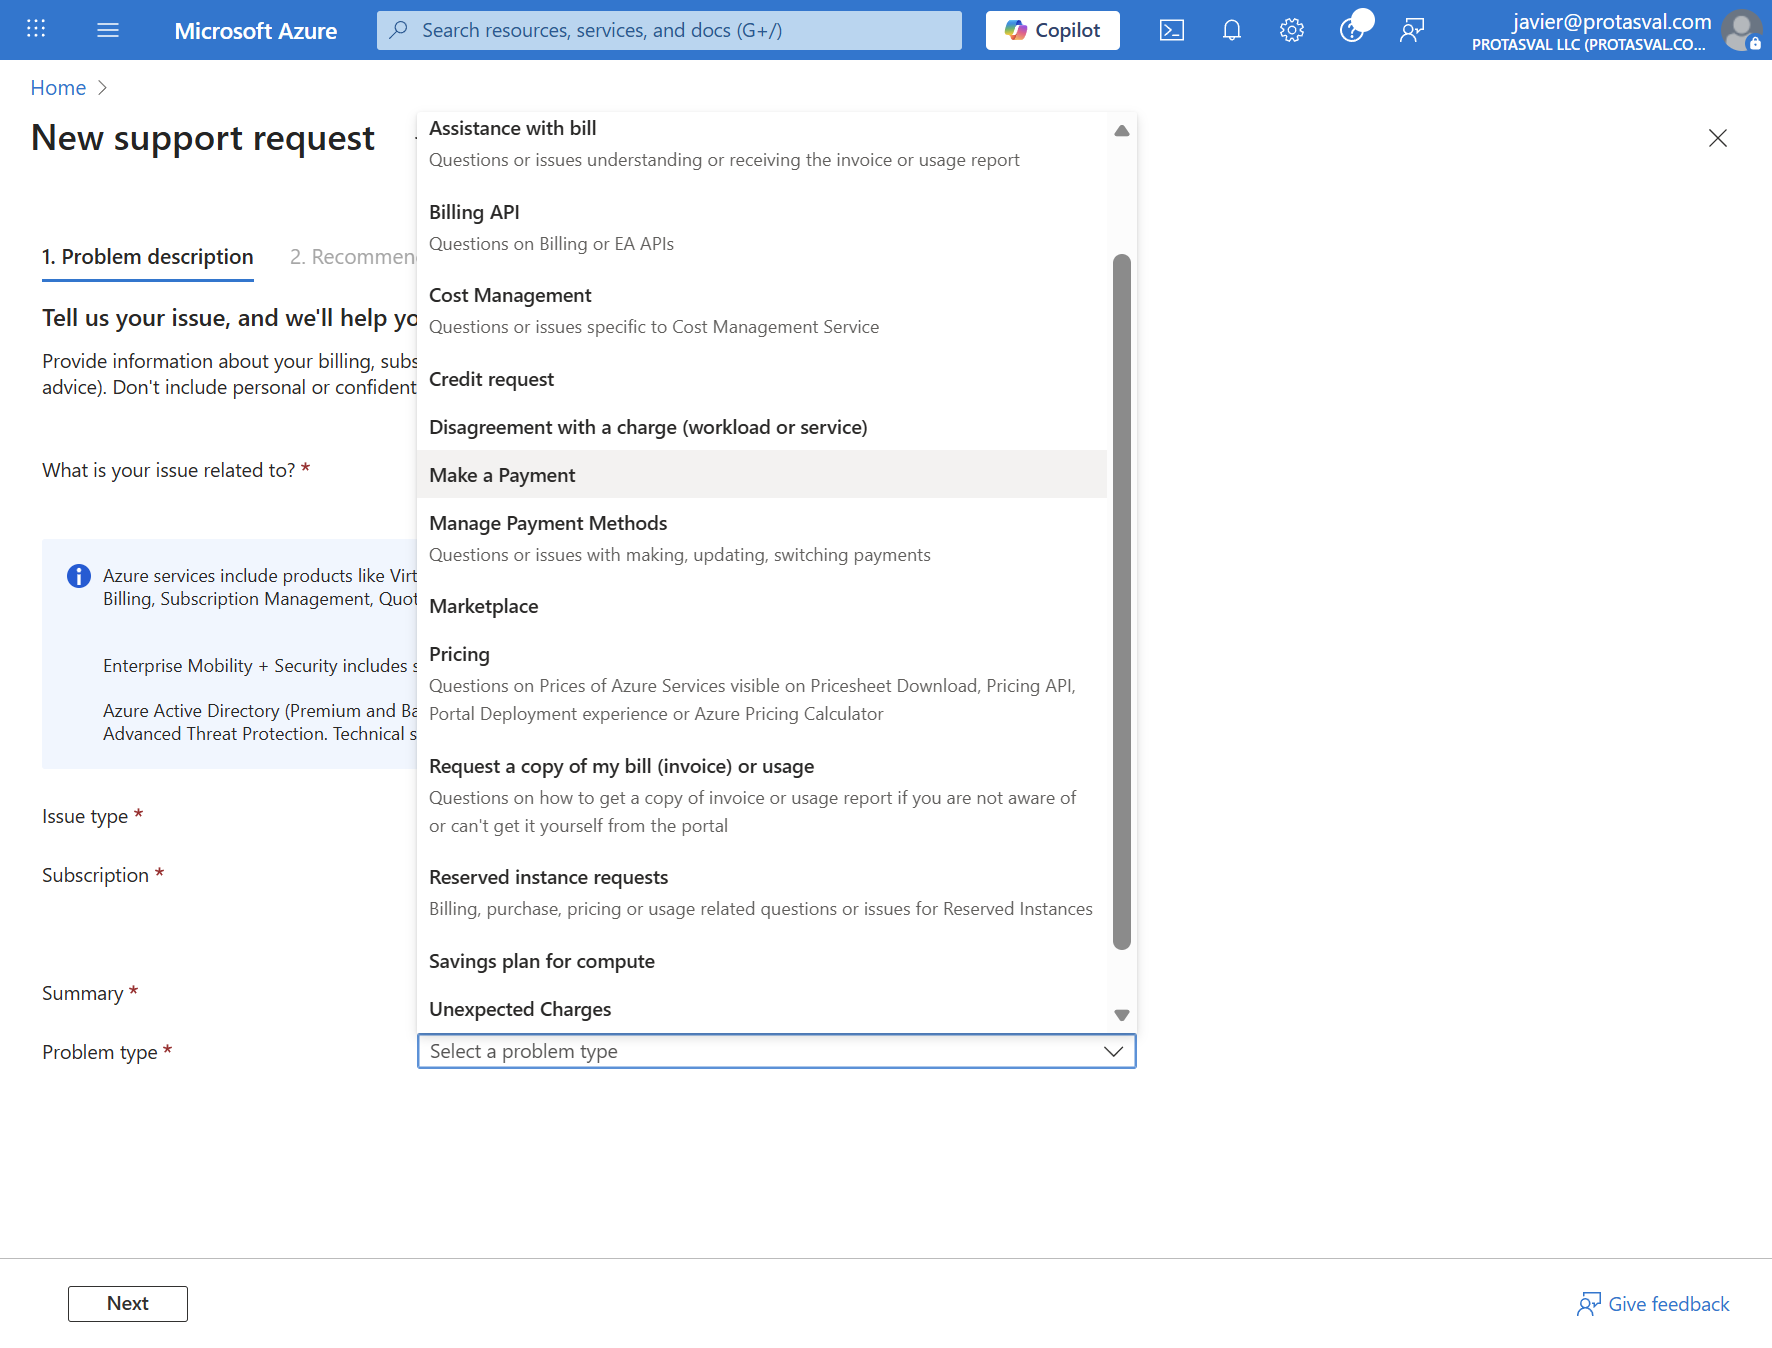Open the Azure portal waffle menu icon
Viewport: 1772px width, 1348px height.
tap(36, 29)
